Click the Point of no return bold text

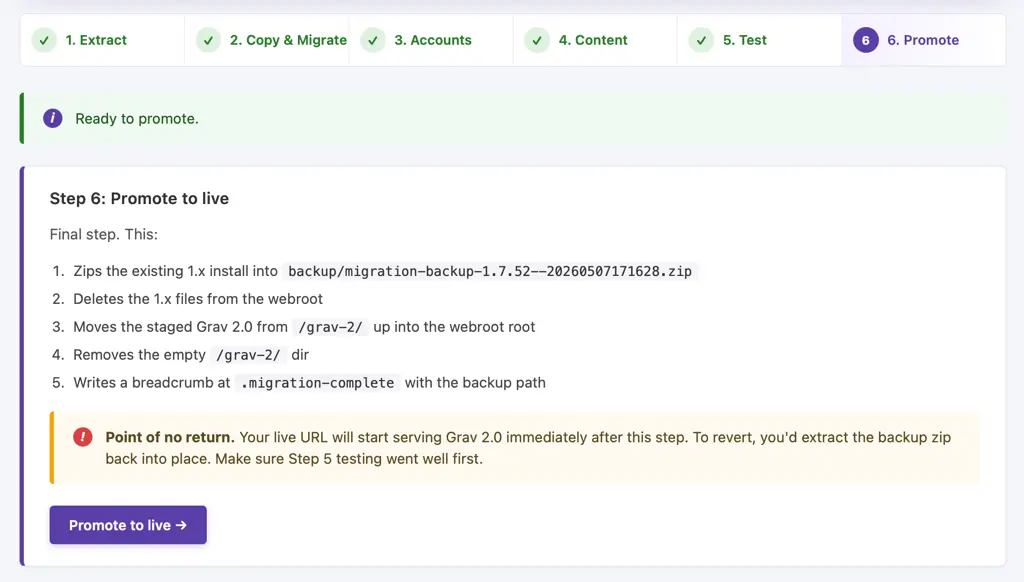[170, 437]
